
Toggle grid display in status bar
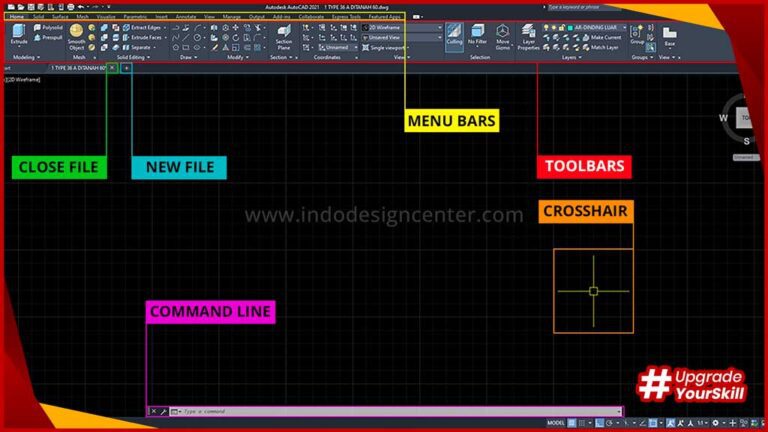[x=572, y=423]
